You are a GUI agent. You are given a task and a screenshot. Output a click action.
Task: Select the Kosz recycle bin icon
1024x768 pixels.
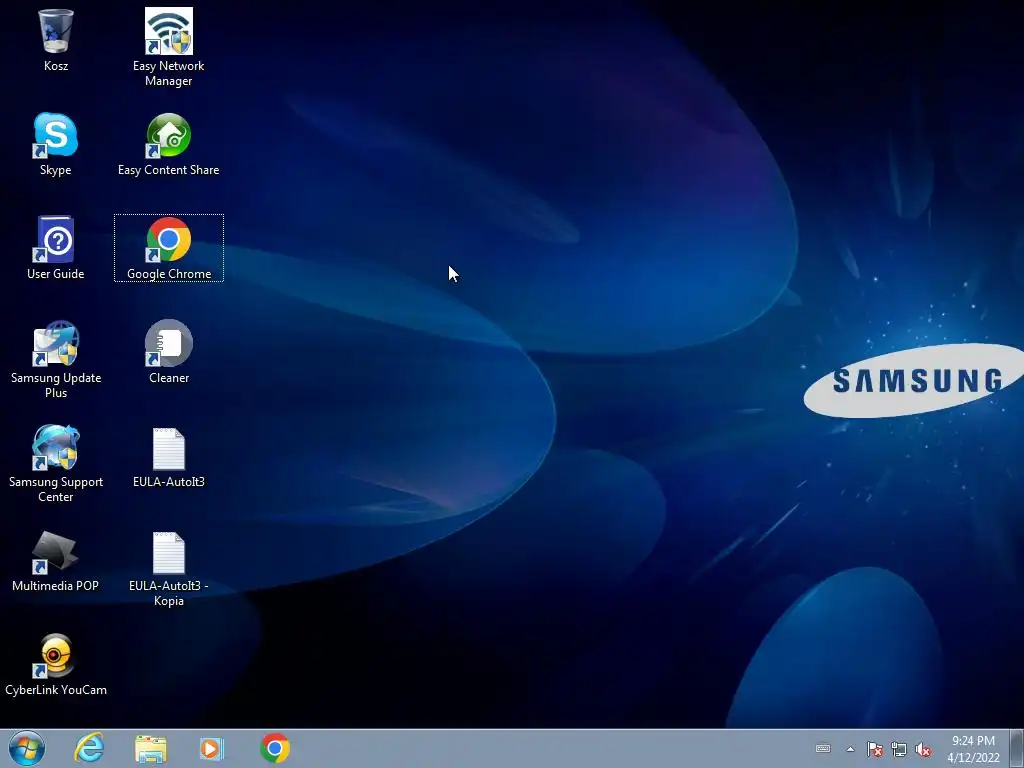click(x=56, y=39)
